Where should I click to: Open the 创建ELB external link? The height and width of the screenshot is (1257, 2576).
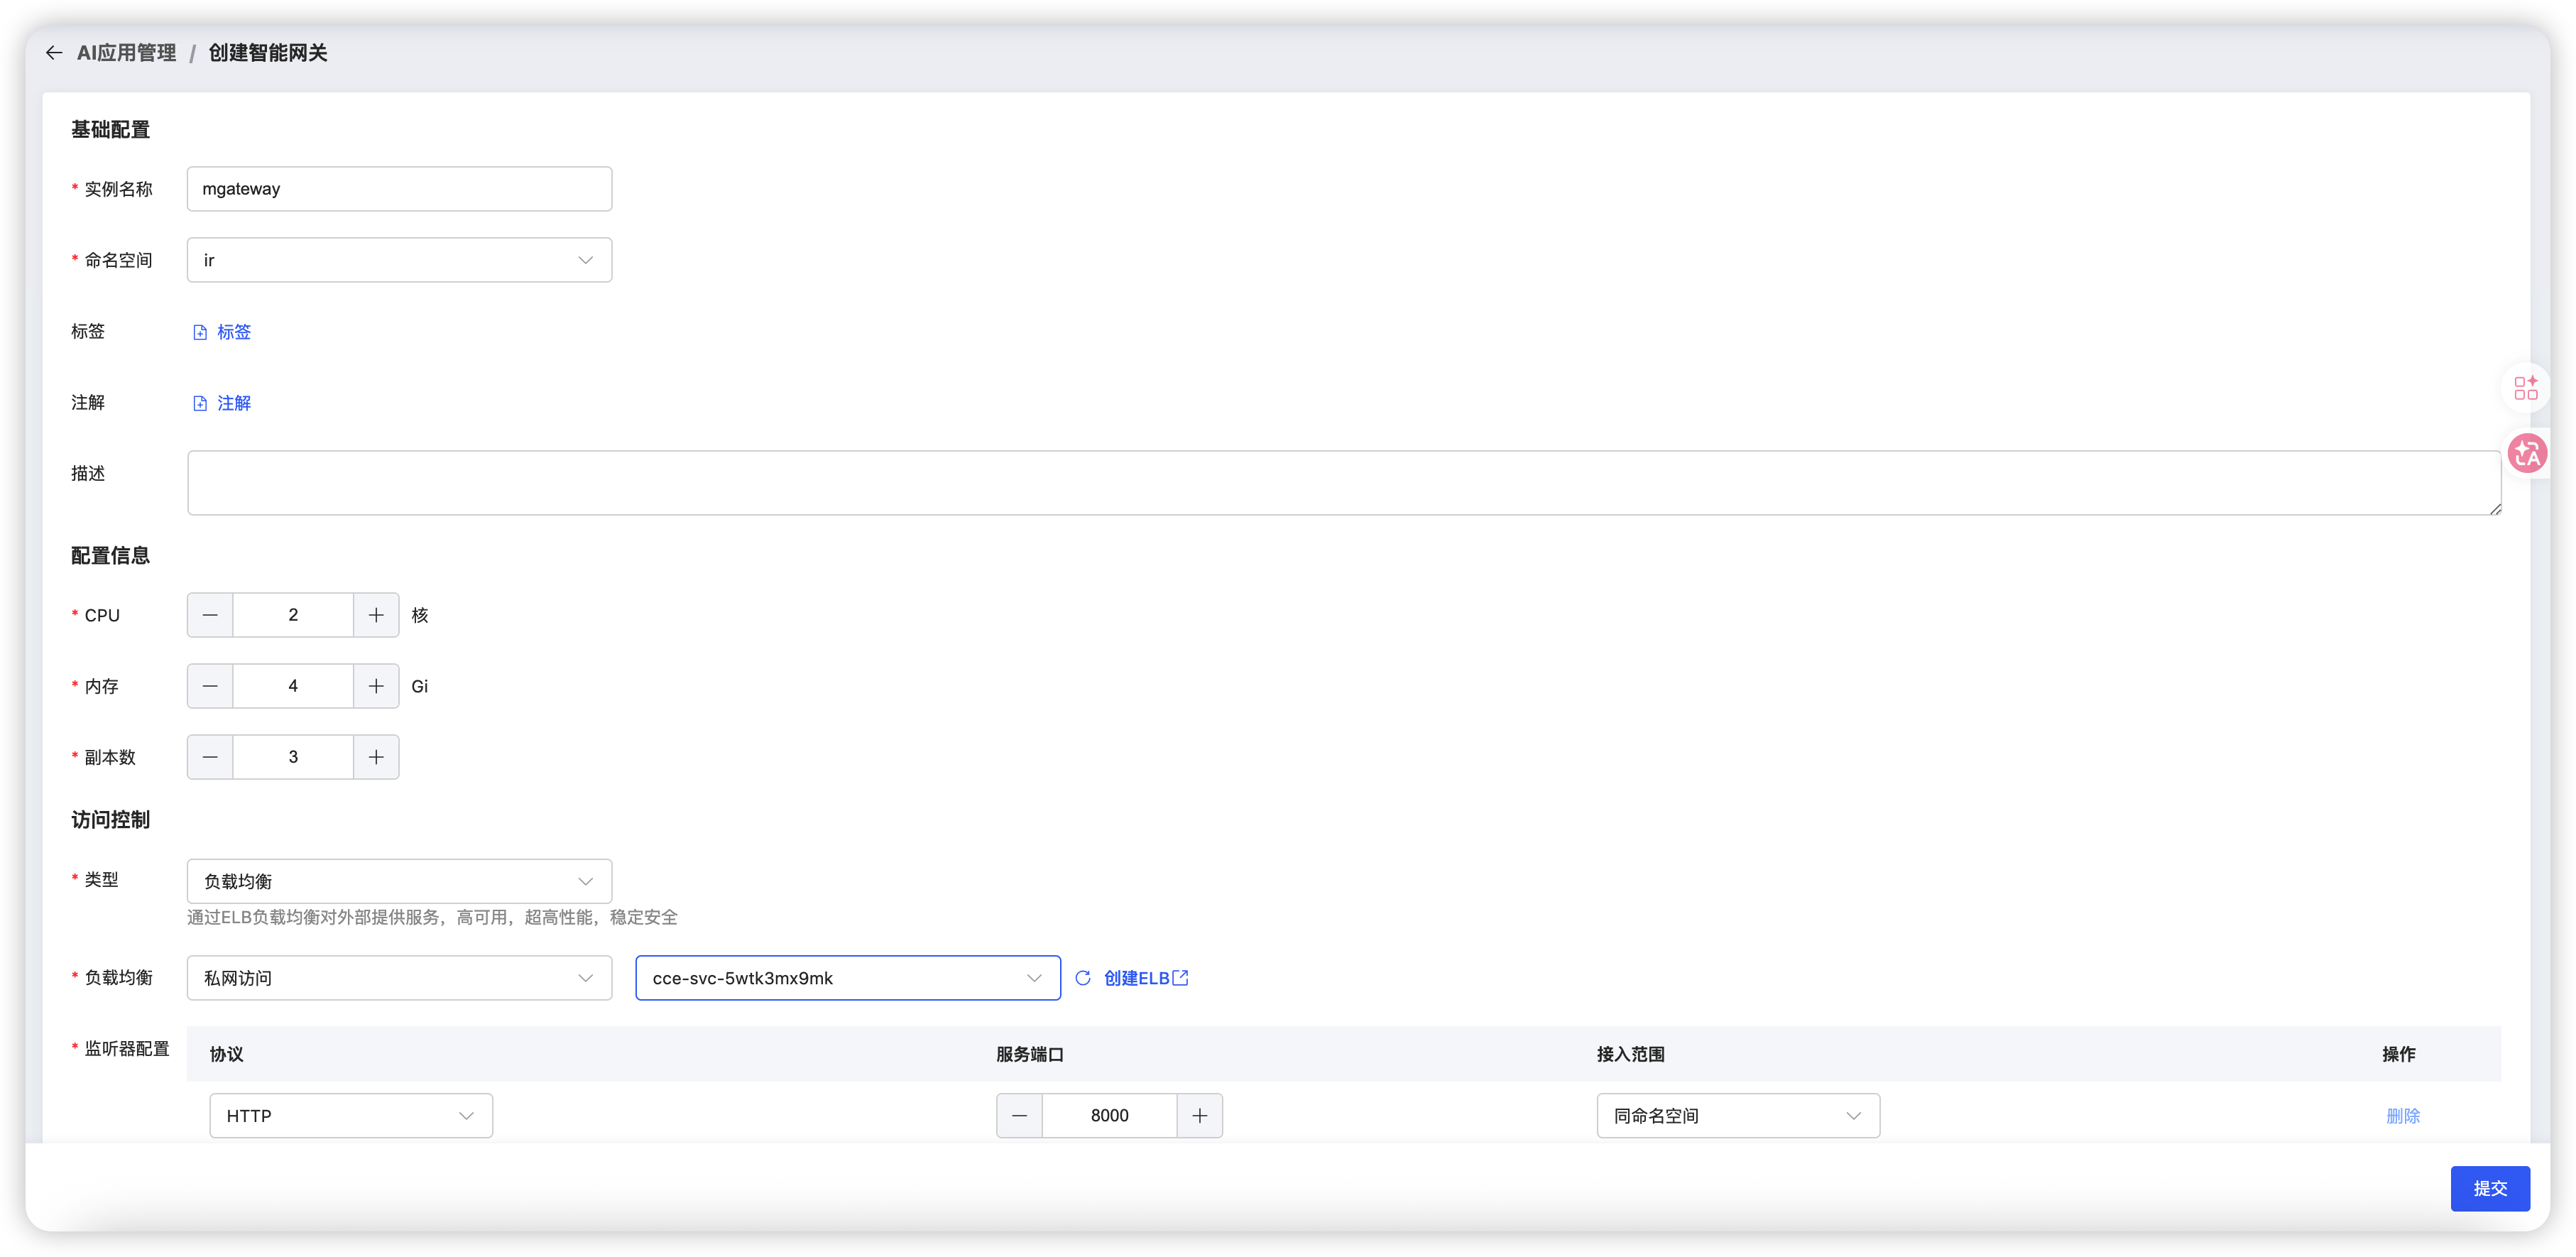pos(1146,978)
